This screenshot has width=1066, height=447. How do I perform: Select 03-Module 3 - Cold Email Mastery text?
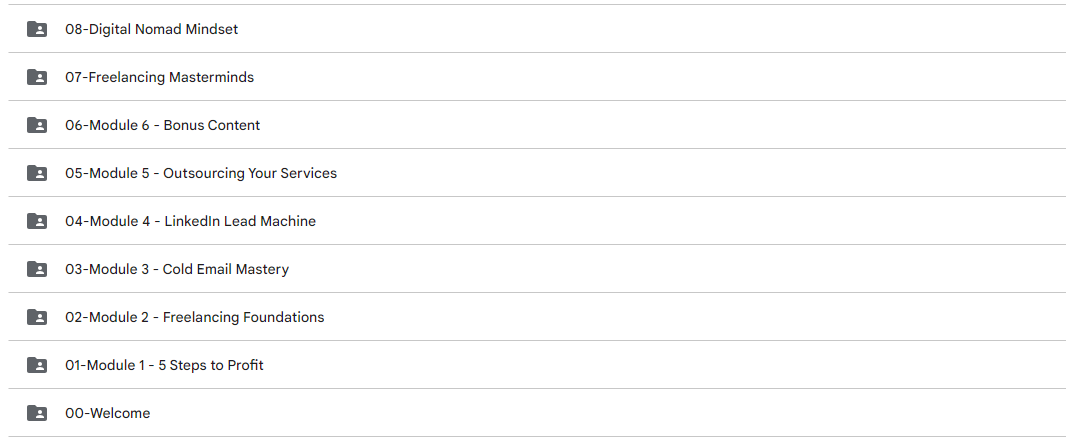177,270
